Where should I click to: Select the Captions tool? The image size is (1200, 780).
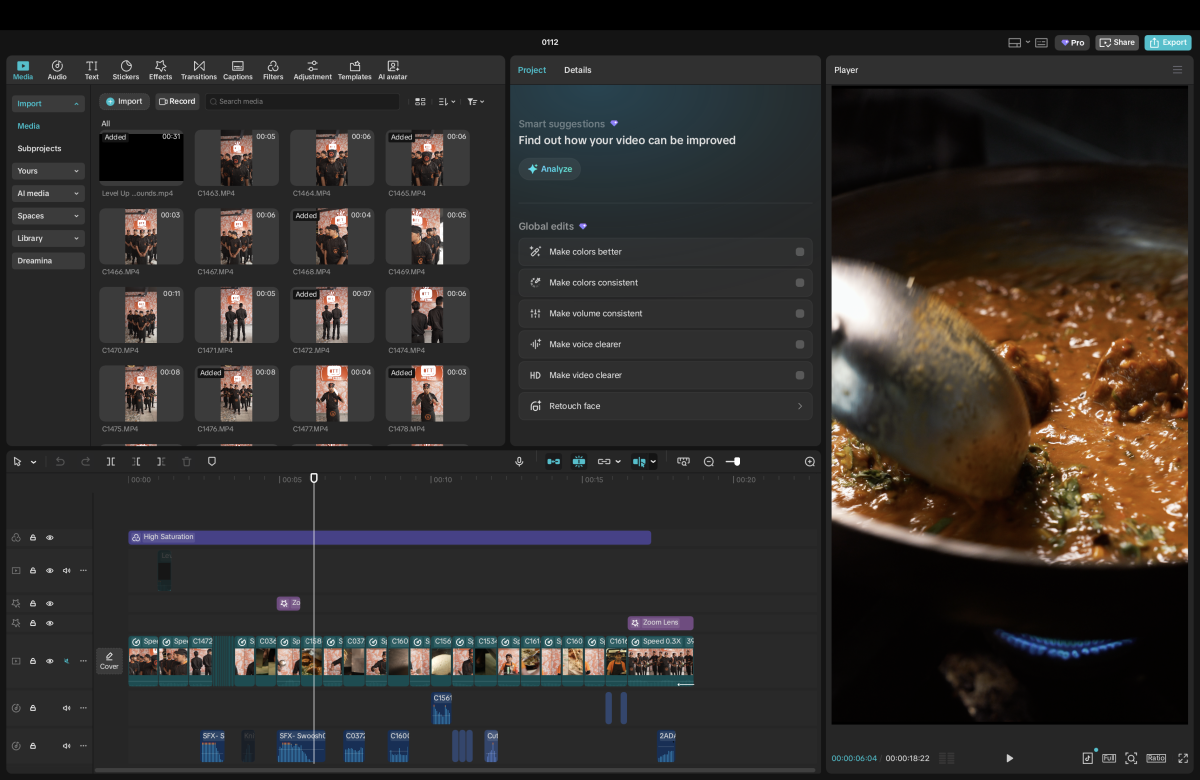pyautogui.click(x=238, y=69)
